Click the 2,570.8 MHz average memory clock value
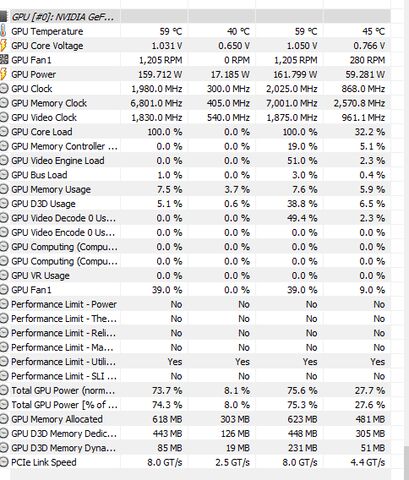409x480 pixels. click(x=359, y=103)
